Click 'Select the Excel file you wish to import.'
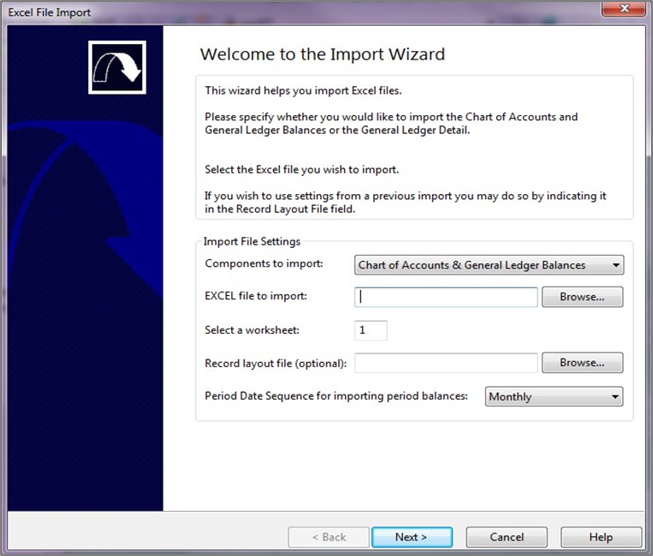The width and height of the screenshot is (653, 556). [302, 170]
